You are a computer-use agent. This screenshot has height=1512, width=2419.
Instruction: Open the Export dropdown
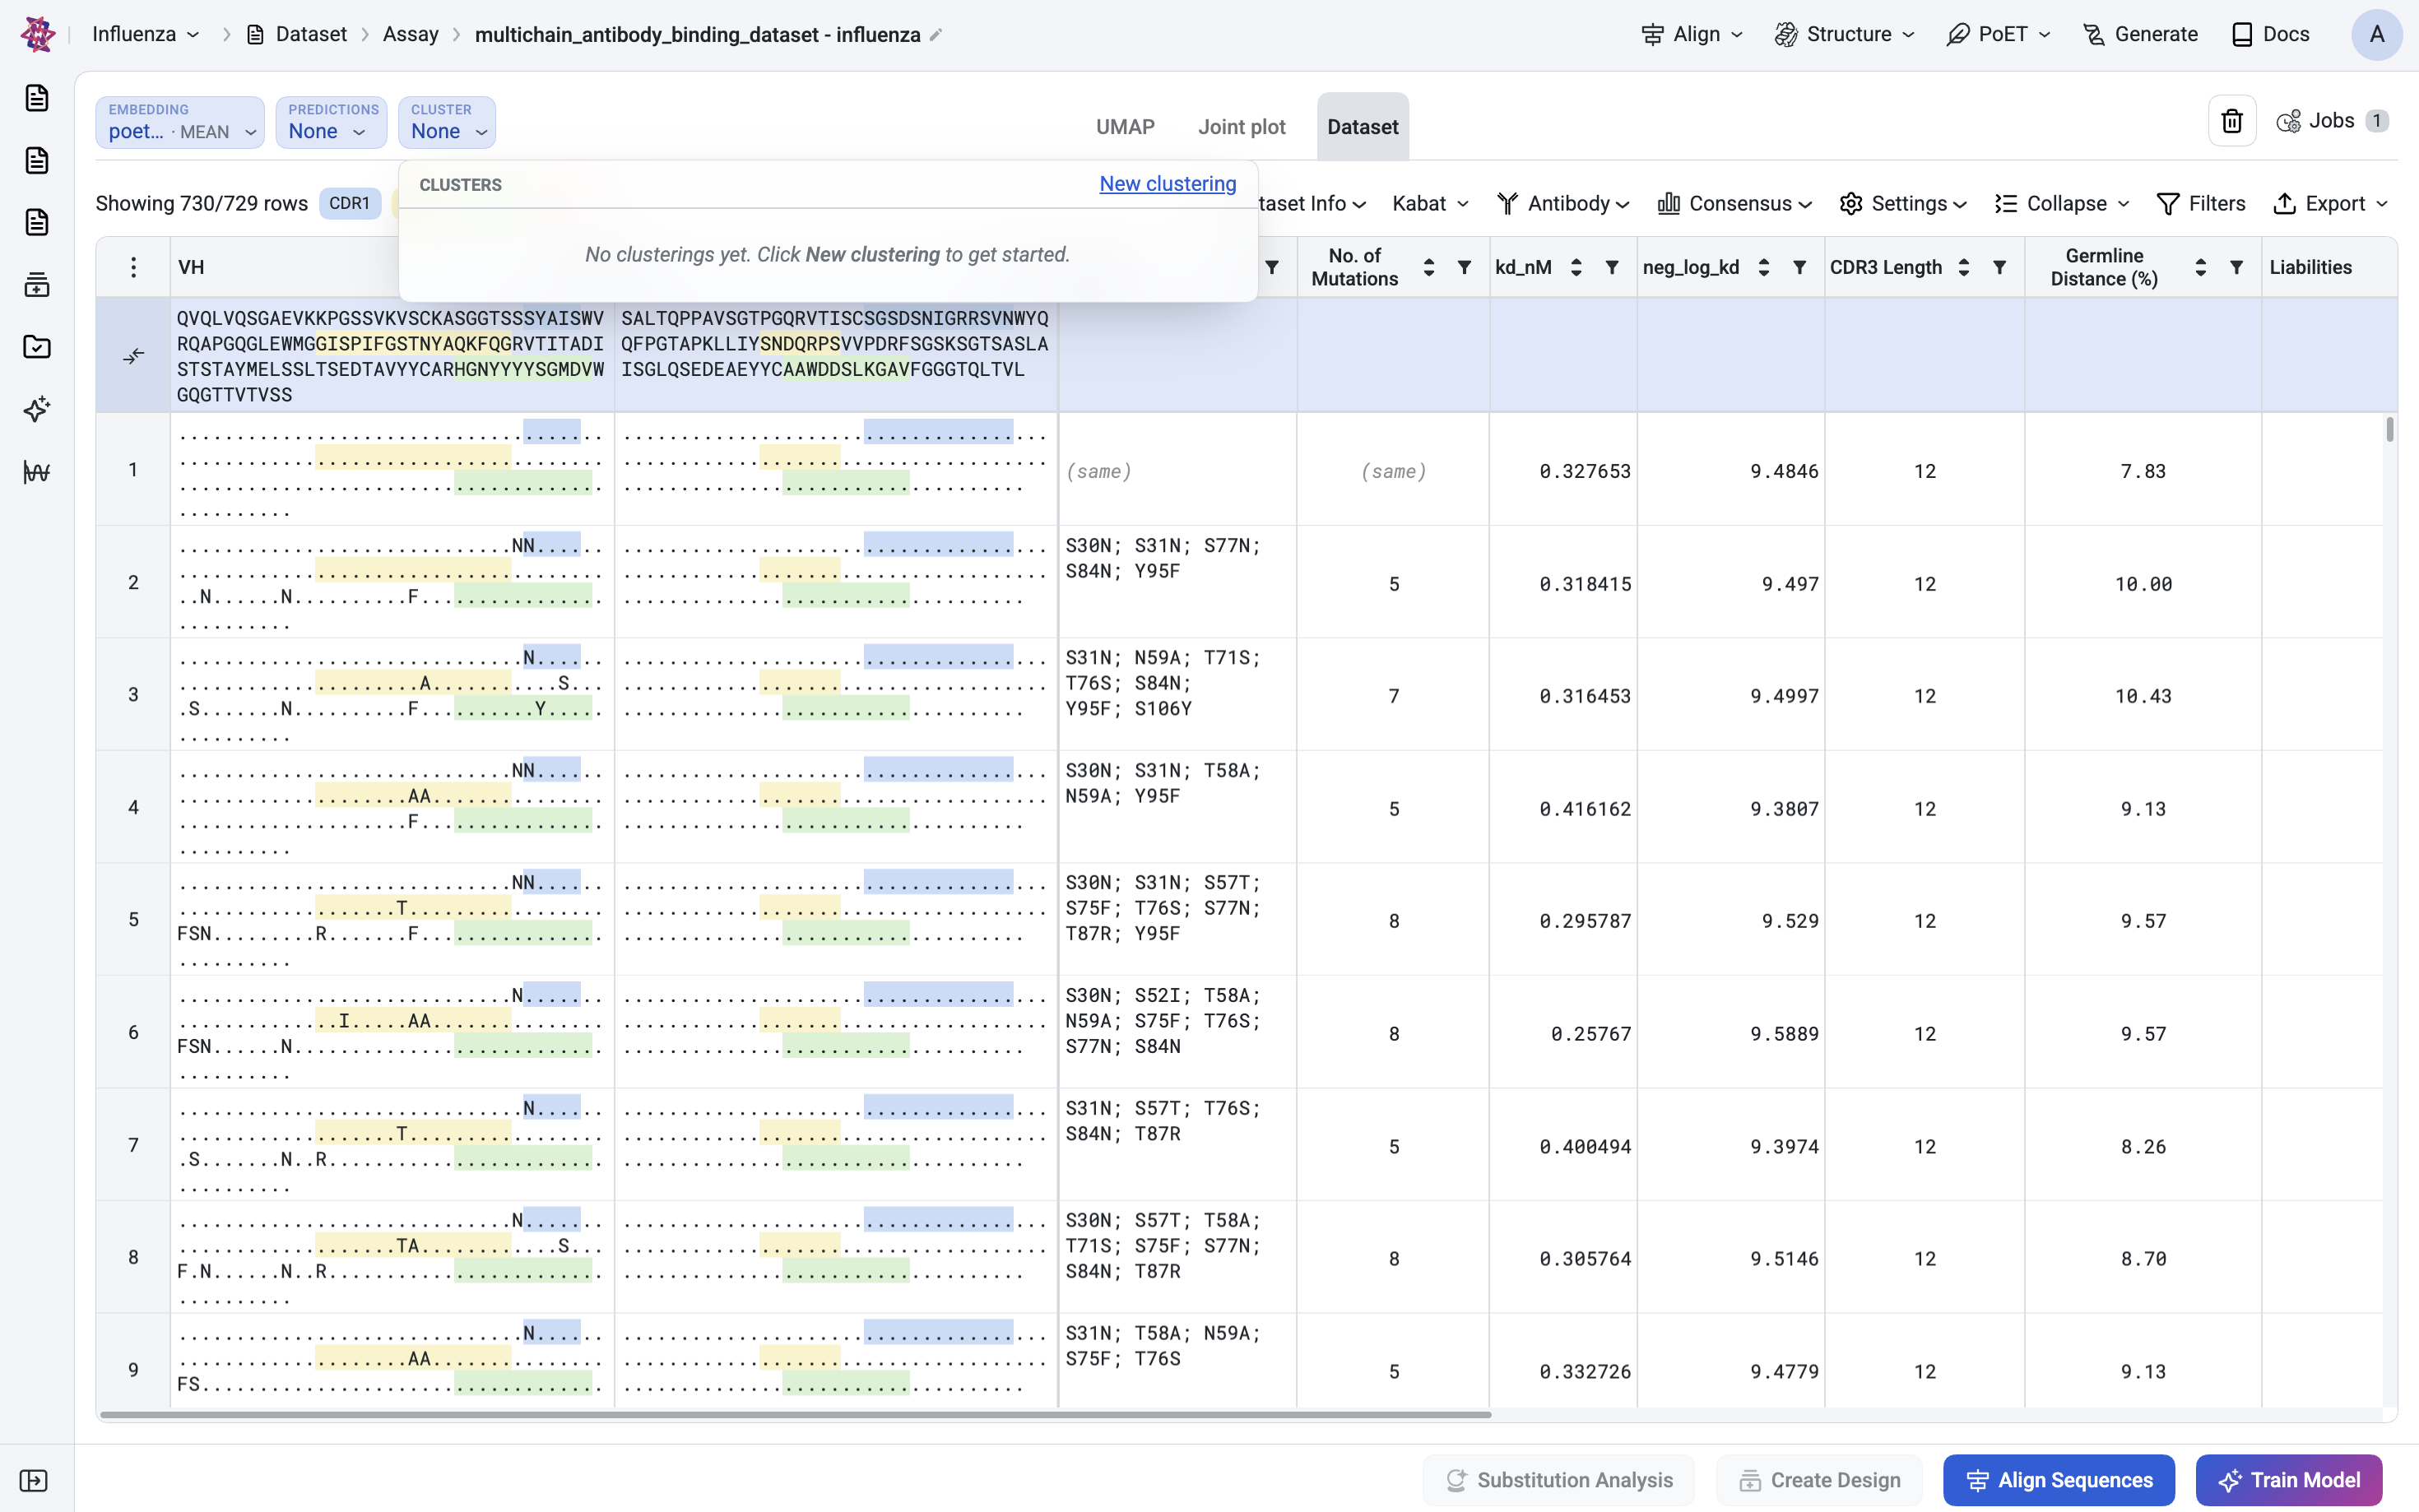pyautogui.click(x=2331, y=204)
